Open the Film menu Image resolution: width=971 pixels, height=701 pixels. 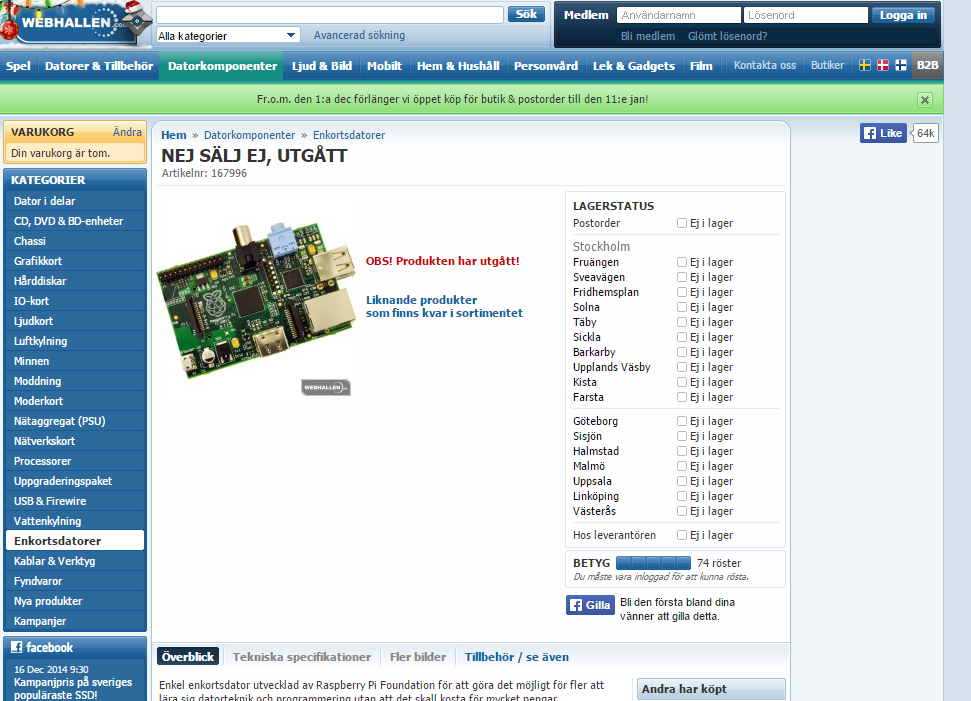[x=701, y=66]
